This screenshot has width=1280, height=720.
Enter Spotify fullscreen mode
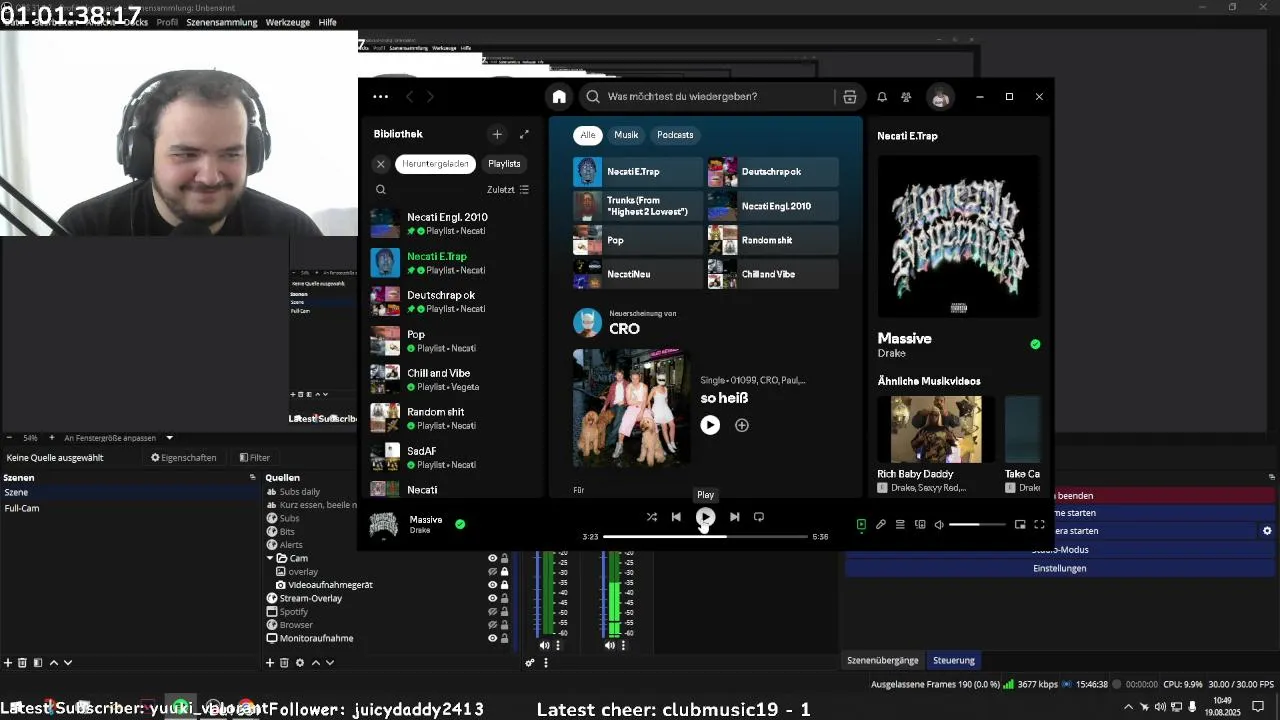(x=1040, y=524)
